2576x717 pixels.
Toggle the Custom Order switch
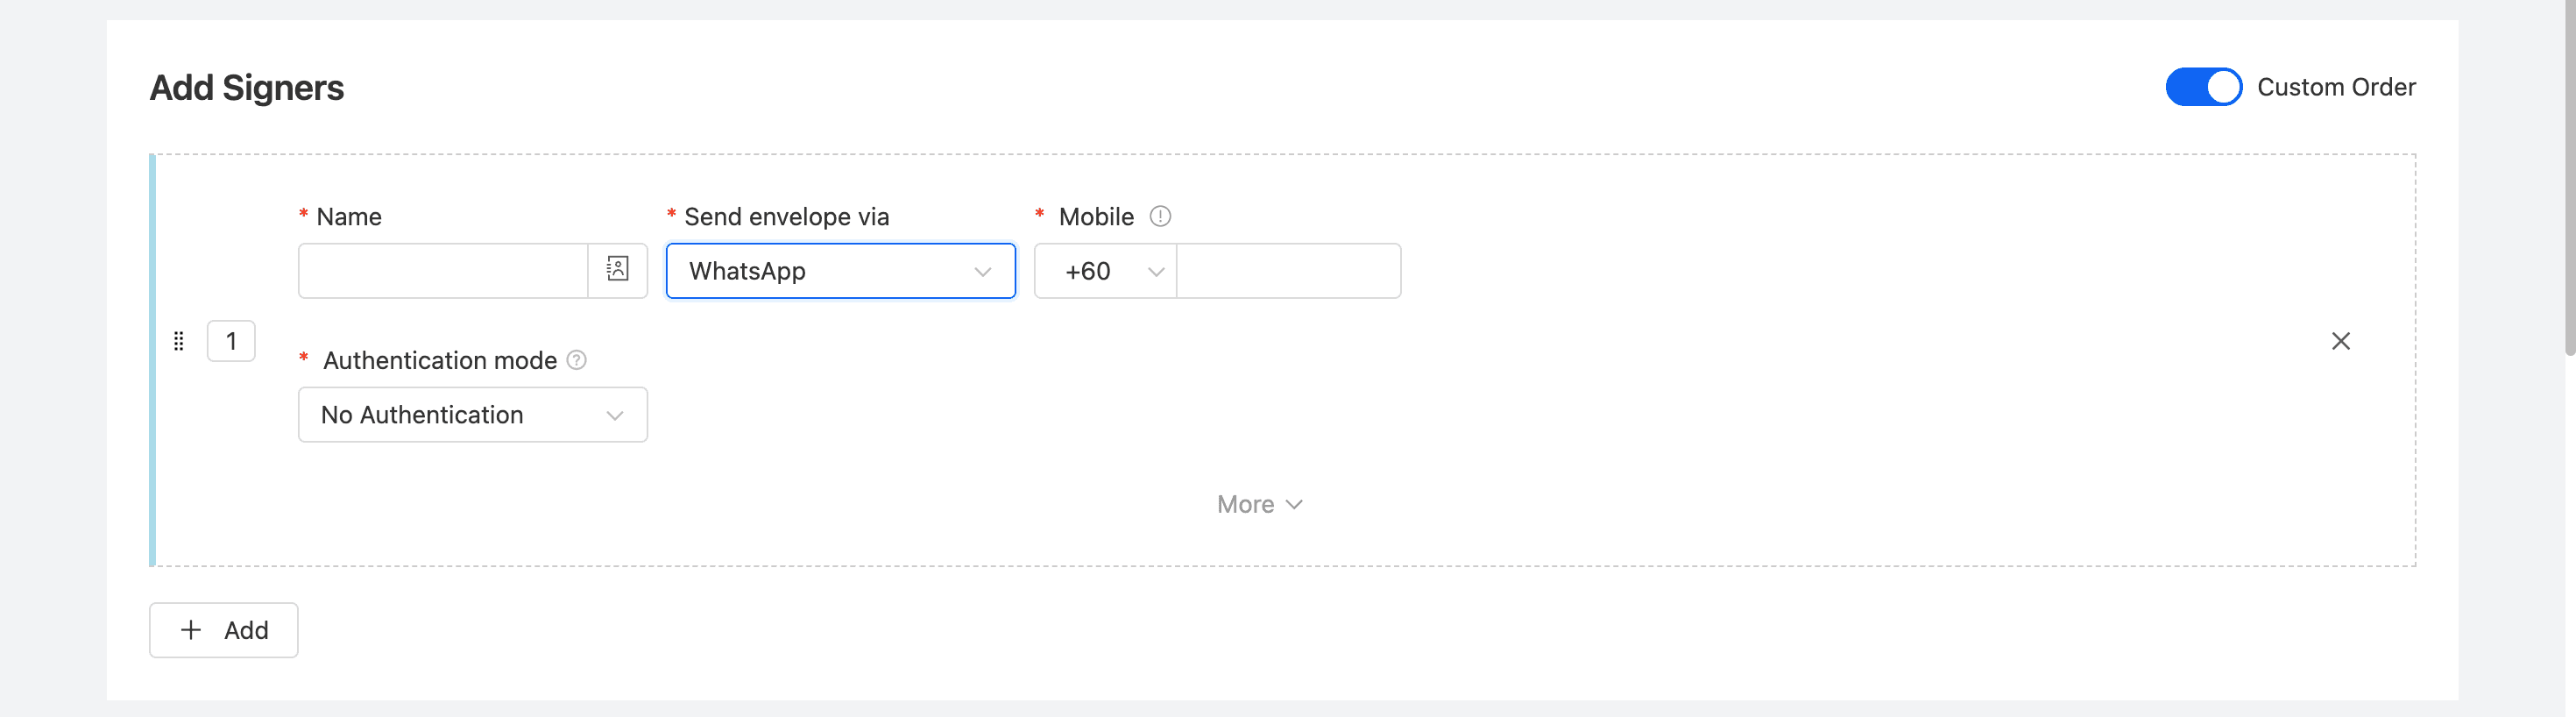(x=2203, y=87)
